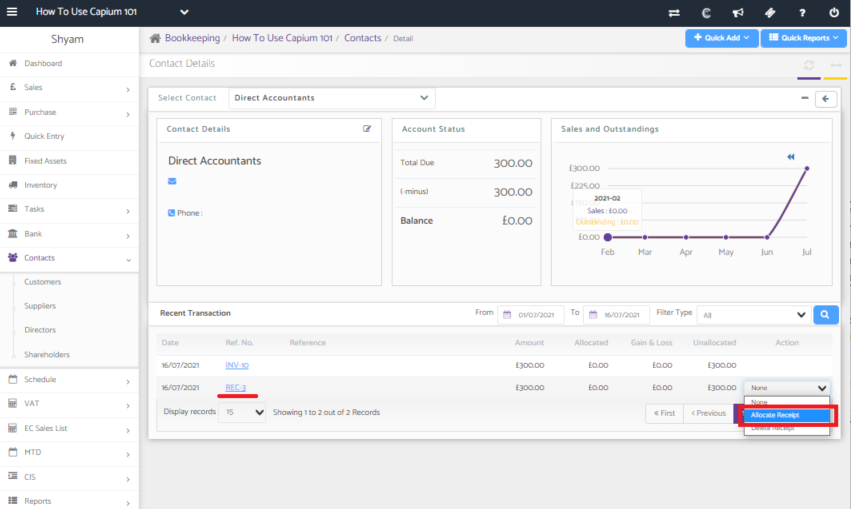This screenshot has height=509, width=851.
Task: Expand the Purchase sidebar menu
Action: (x=69, y=112)
